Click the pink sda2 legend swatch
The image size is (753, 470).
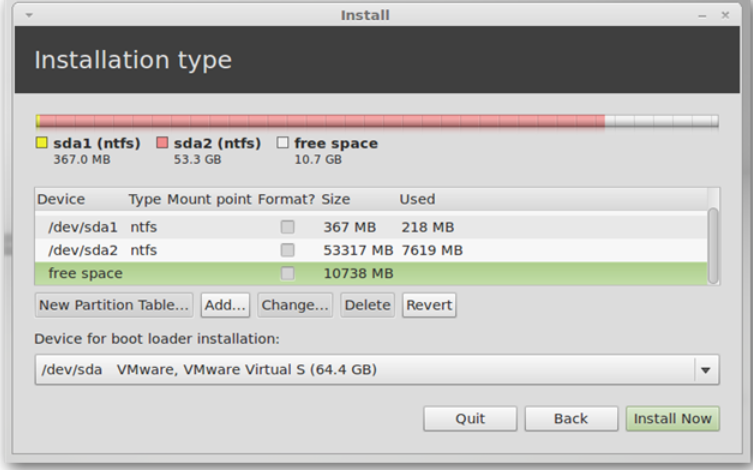pos(162,143)
